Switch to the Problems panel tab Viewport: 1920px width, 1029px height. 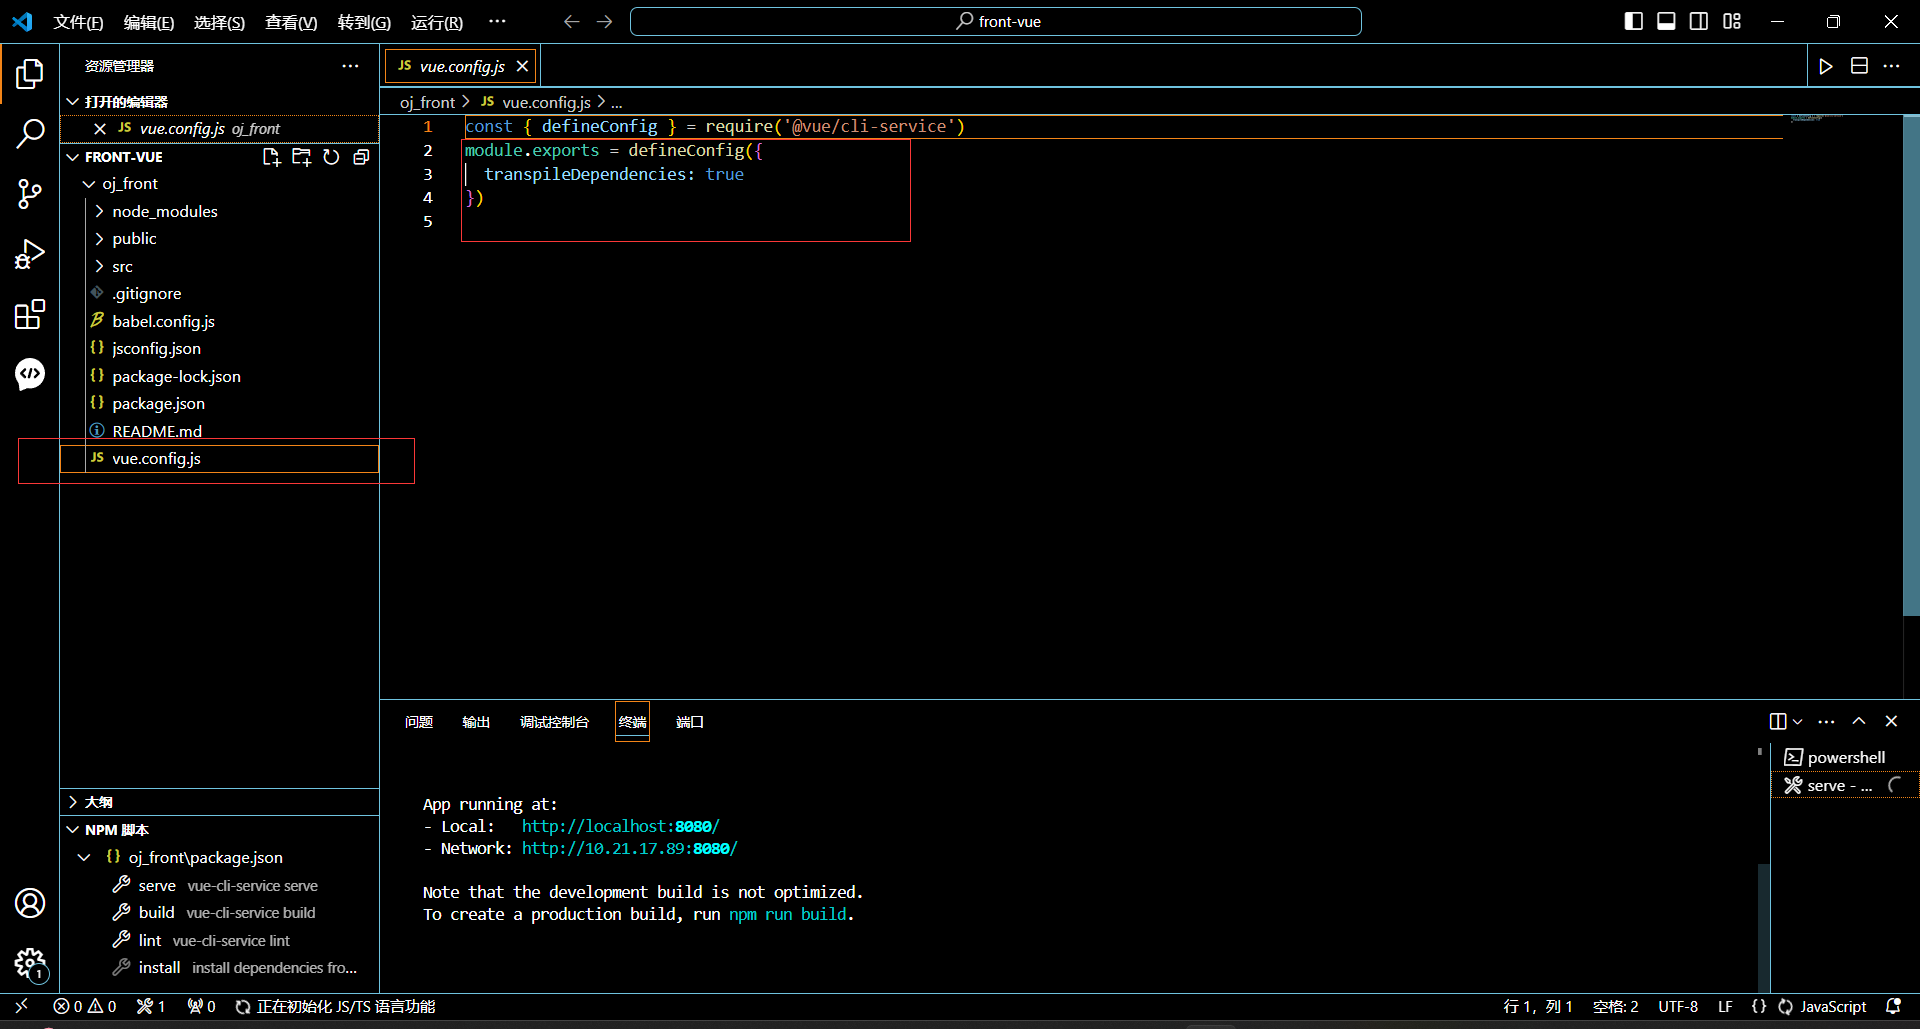pyautogui.click(x=419, y=722)
